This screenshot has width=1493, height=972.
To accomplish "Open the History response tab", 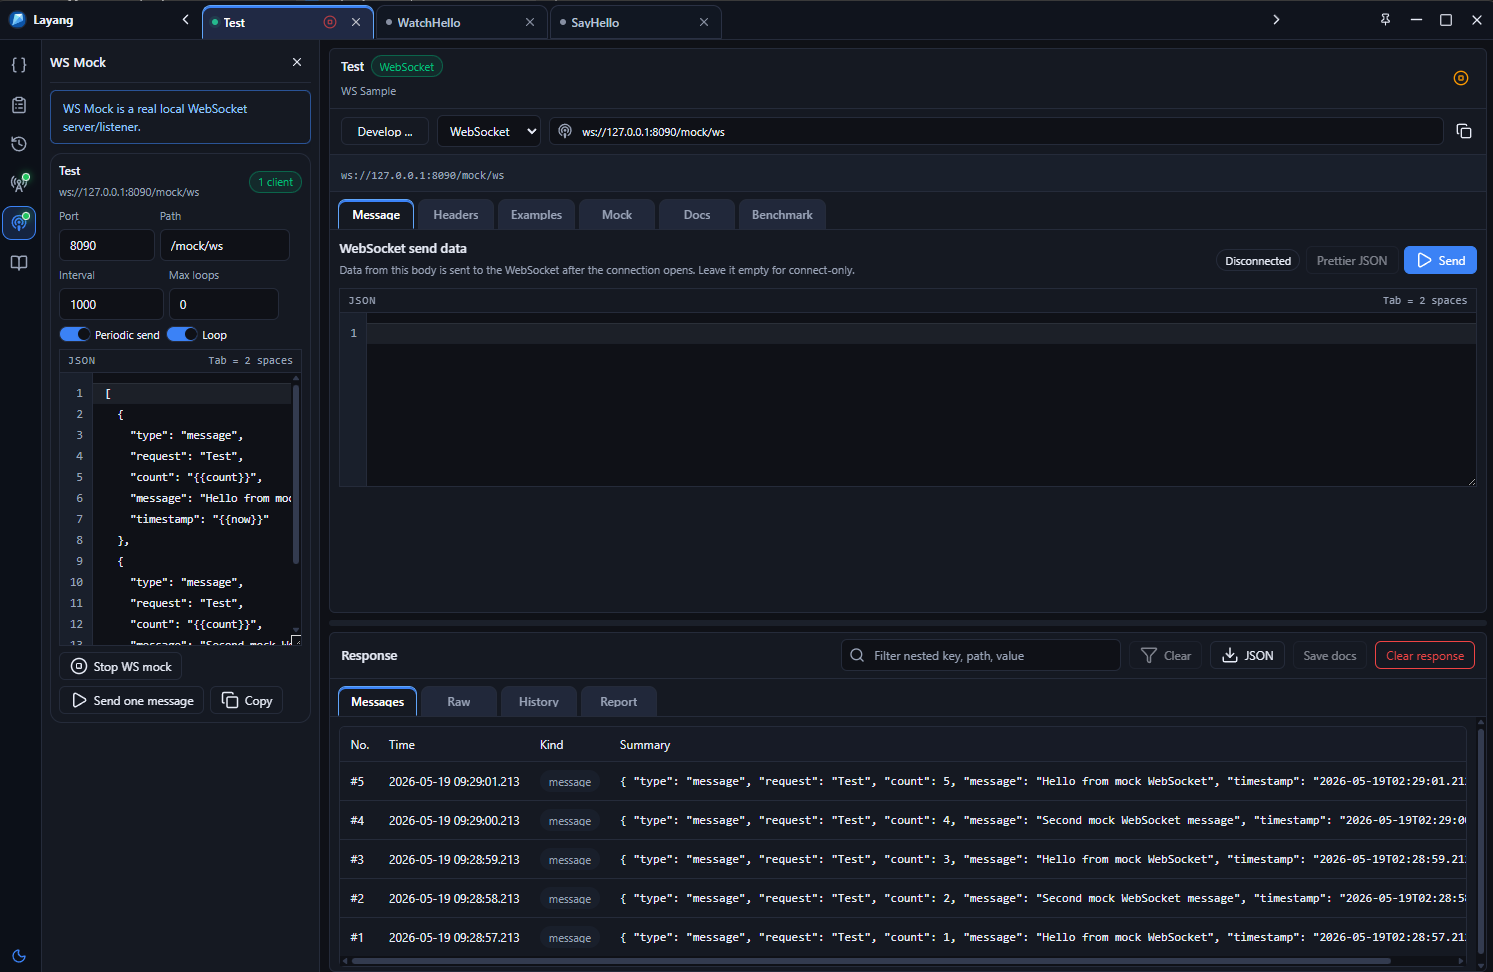I will [539, 702].
